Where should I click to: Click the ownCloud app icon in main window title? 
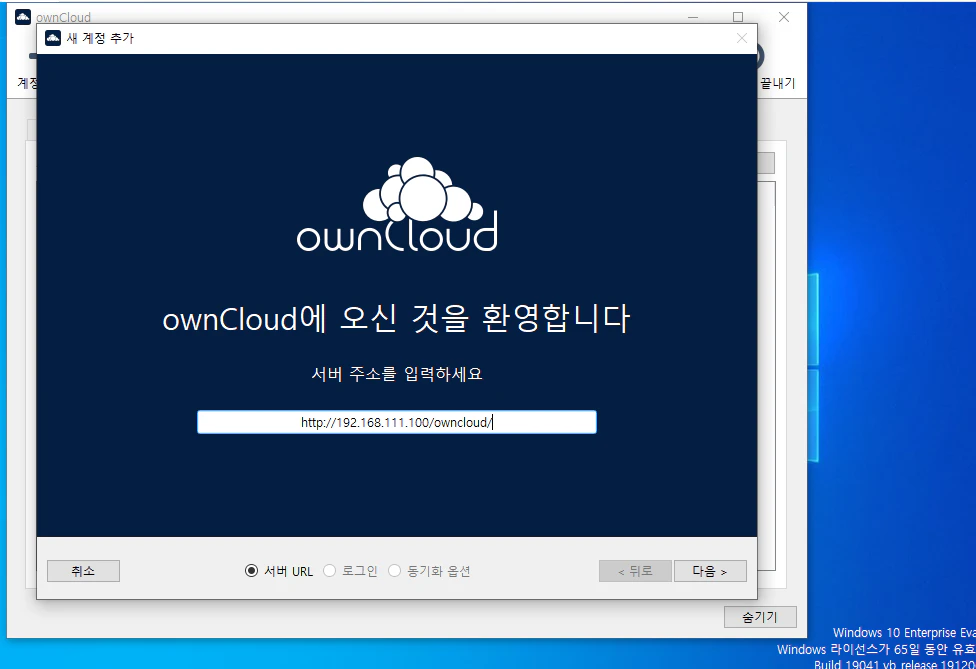23,17
